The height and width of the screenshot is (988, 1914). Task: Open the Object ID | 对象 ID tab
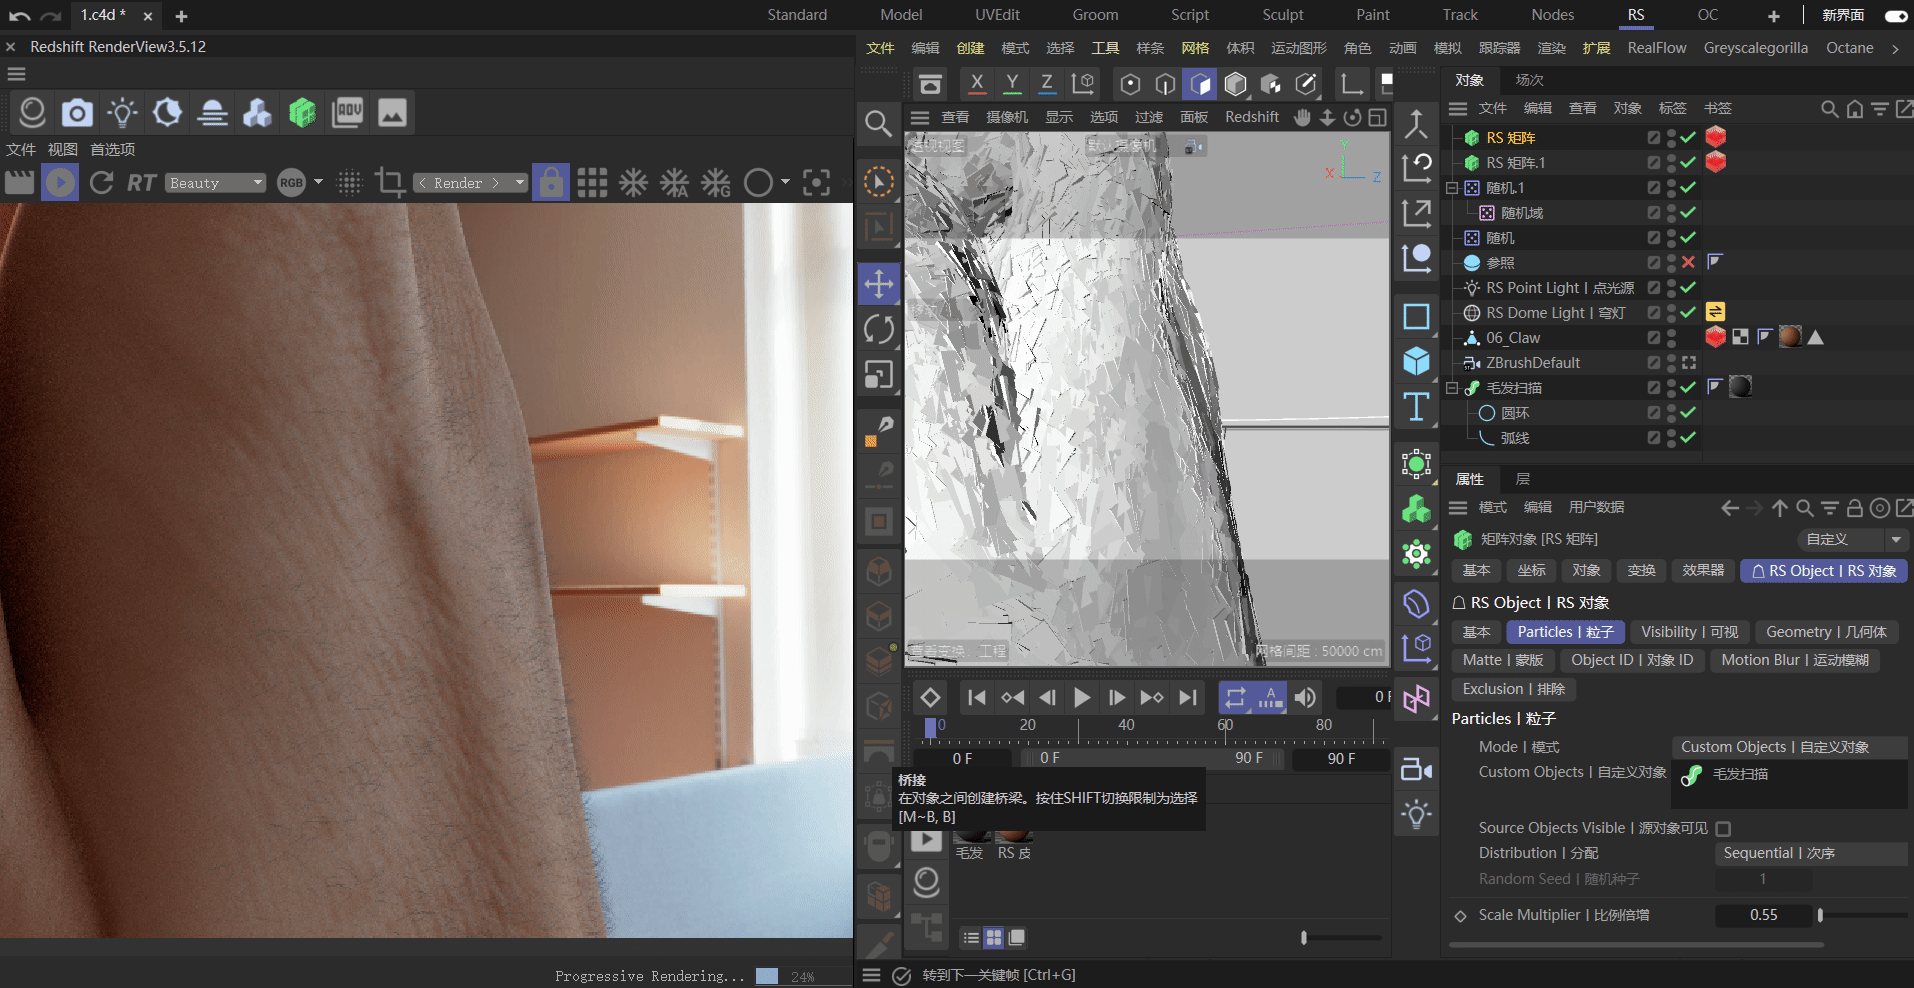1631,660
